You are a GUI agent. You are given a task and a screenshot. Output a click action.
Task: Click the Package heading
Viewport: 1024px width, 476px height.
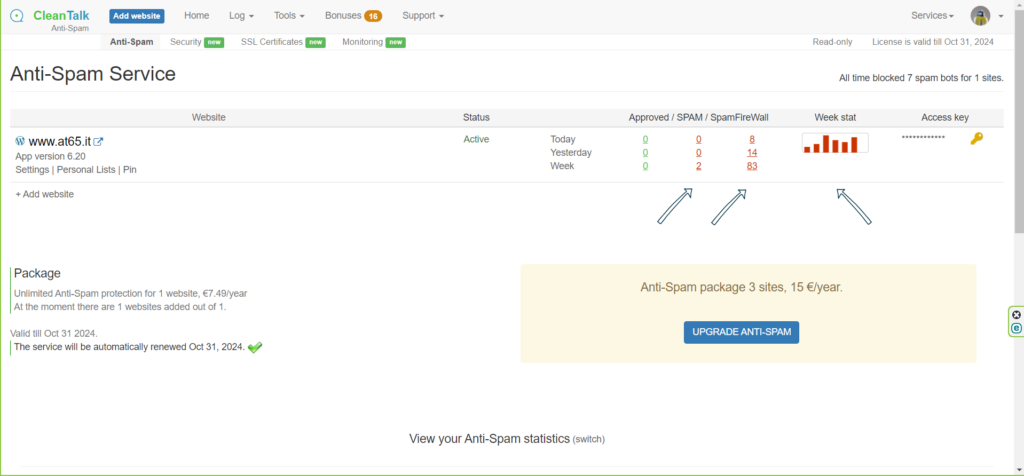coord(37,274)
